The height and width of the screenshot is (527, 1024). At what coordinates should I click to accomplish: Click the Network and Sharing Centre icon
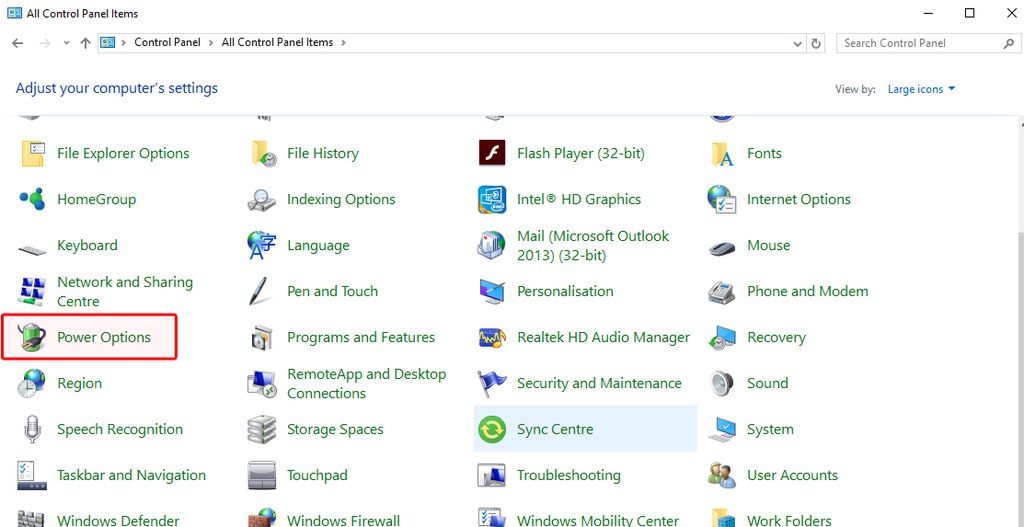pyautogui.click(x=33, y=291)
